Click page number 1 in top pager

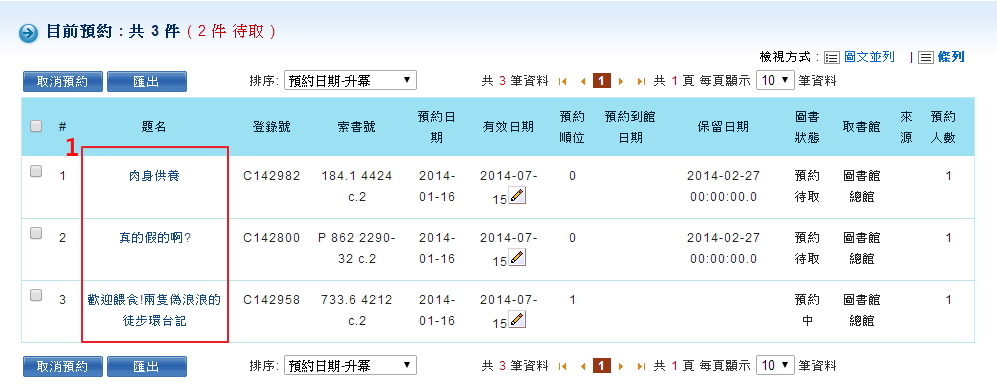click(x=602, y=81)
